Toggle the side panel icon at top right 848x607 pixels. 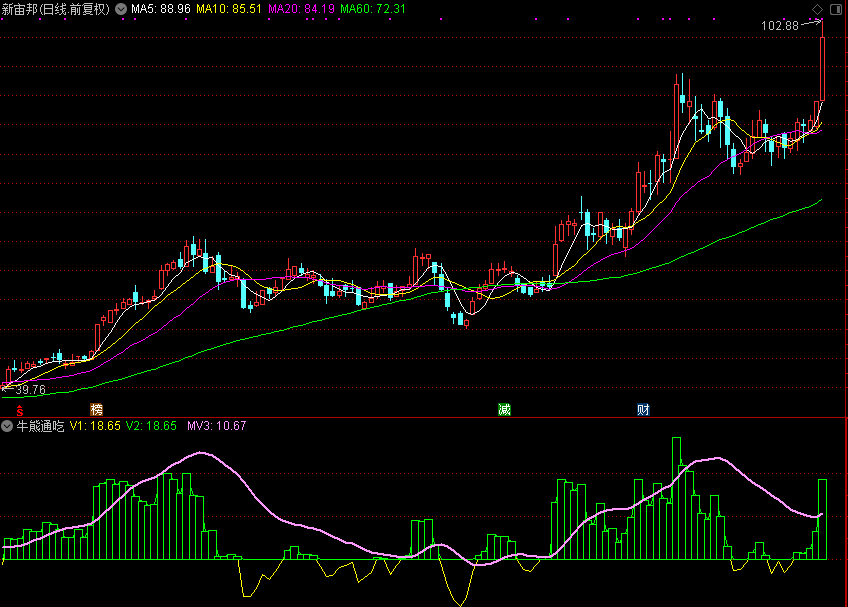(x=836, y=9)
